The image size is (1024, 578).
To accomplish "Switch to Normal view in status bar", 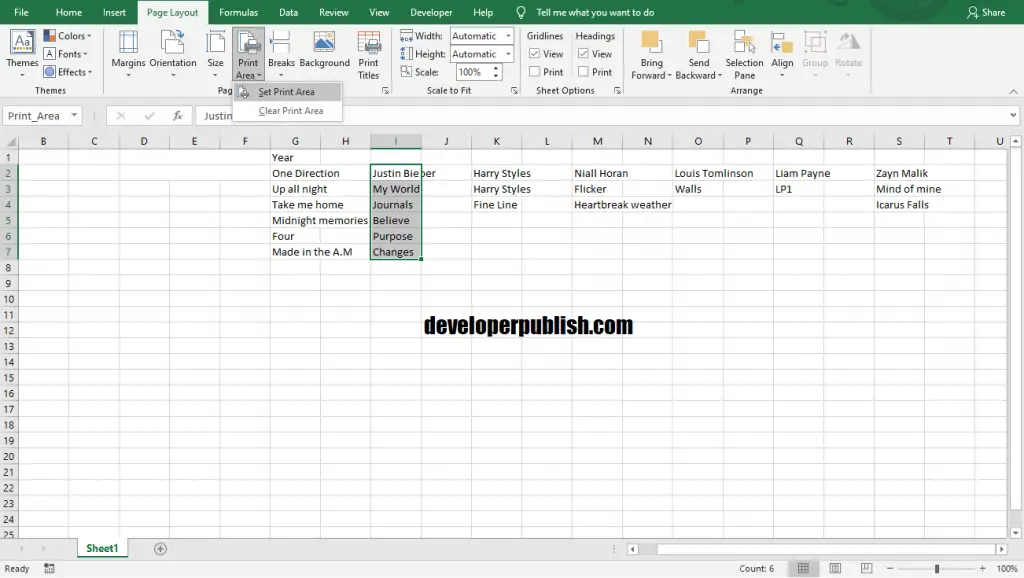I will coord(803,568).
